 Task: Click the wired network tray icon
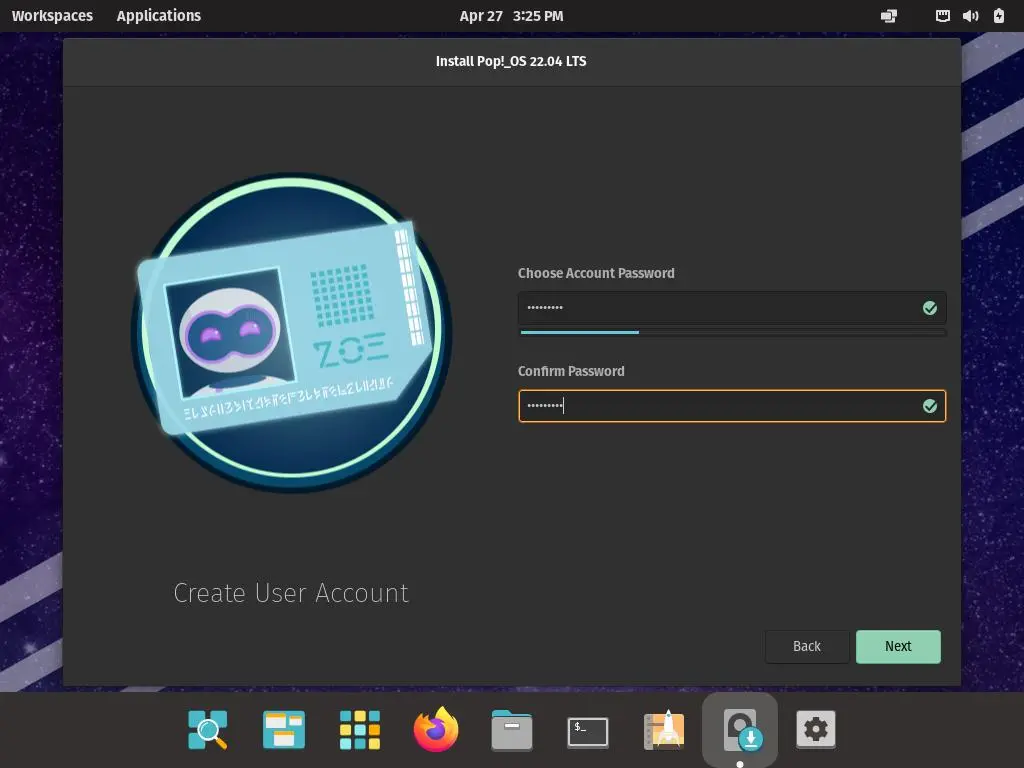pyautogui.click(x=942, y=16)
